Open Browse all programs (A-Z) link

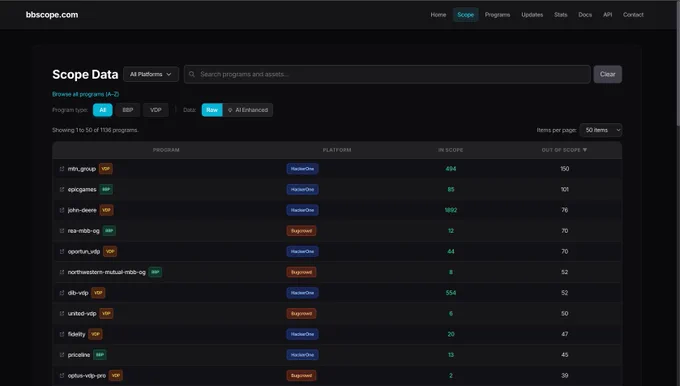click(85, 94)
